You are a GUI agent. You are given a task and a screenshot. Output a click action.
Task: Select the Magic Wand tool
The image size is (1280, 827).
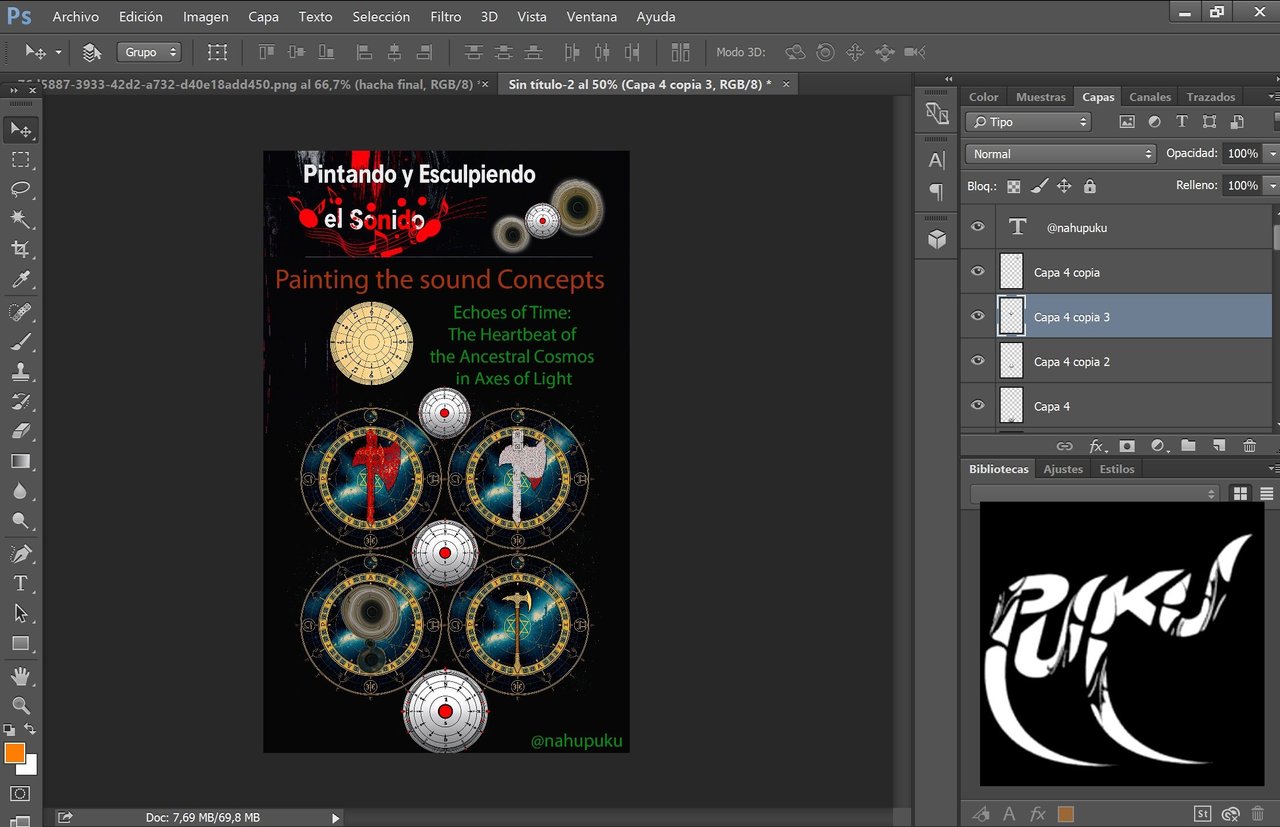pos(20,219)
